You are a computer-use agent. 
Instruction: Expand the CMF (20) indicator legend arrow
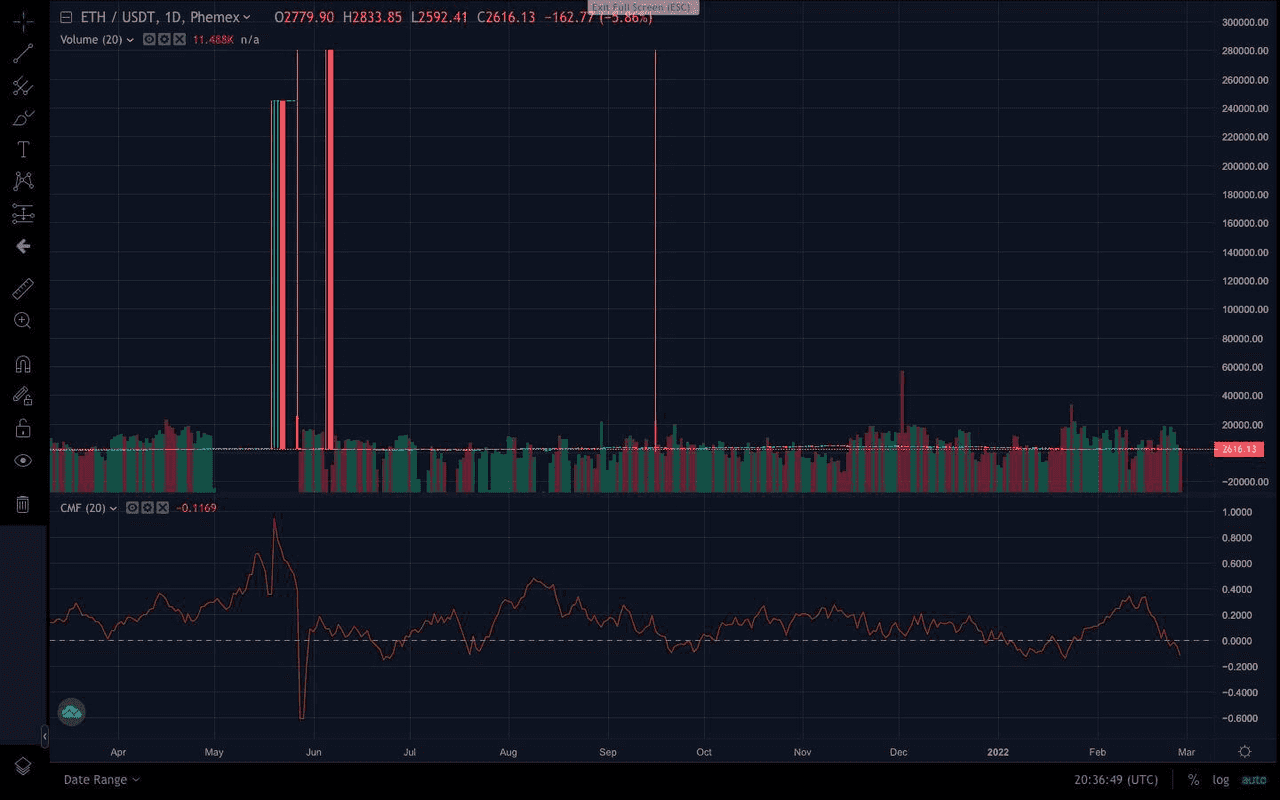pos(113,508)
